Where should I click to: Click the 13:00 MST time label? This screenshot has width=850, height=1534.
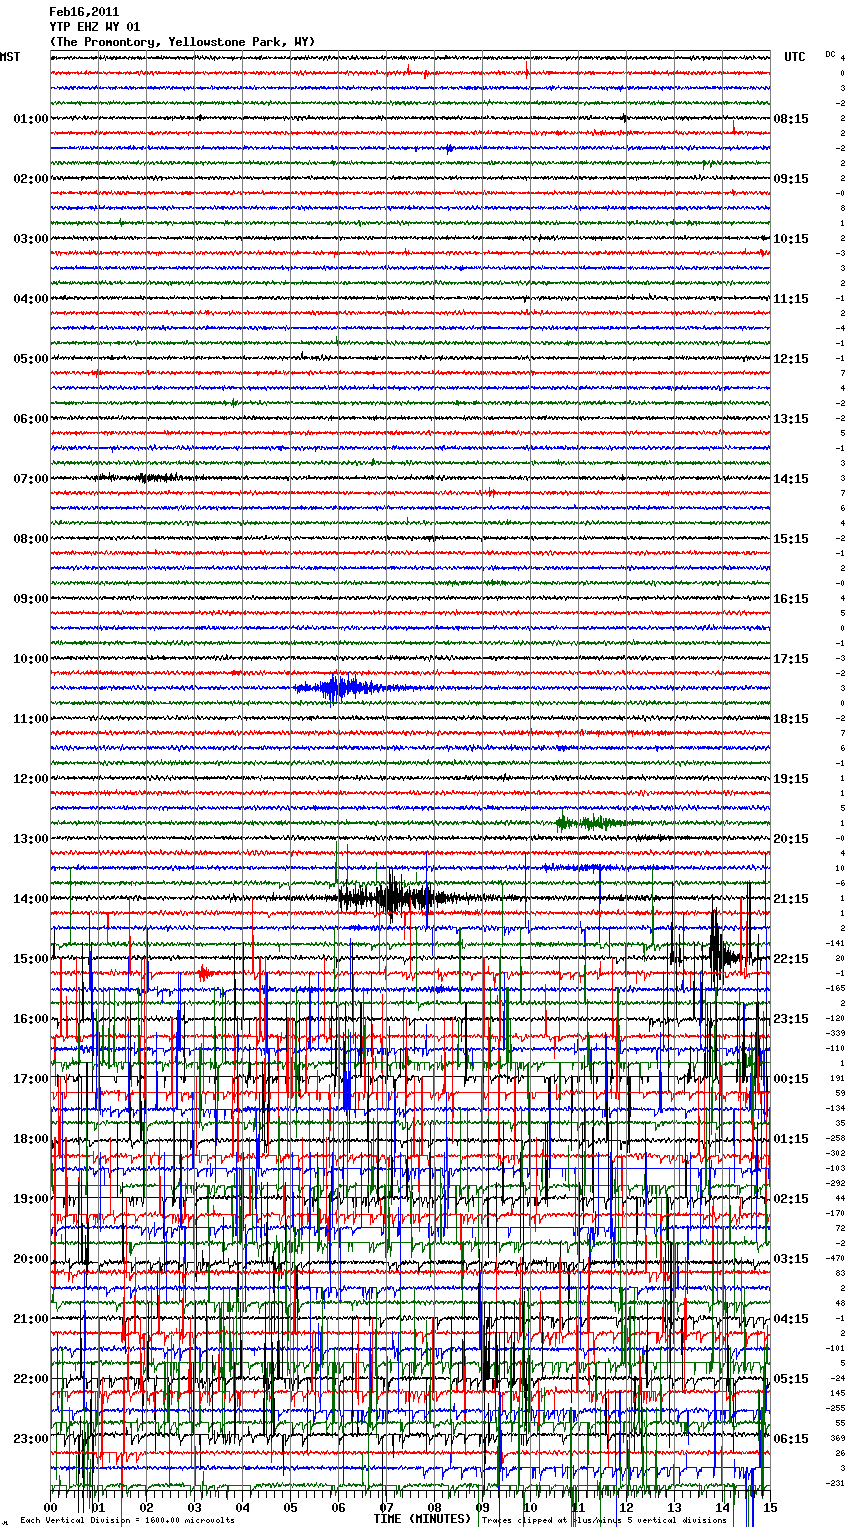pos(31,839)
